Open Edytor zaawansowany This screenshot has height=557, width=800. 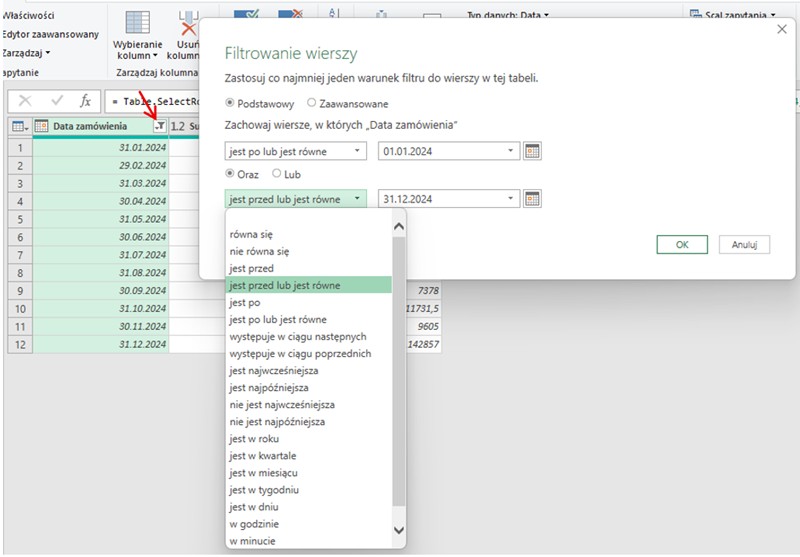(50, 34)
